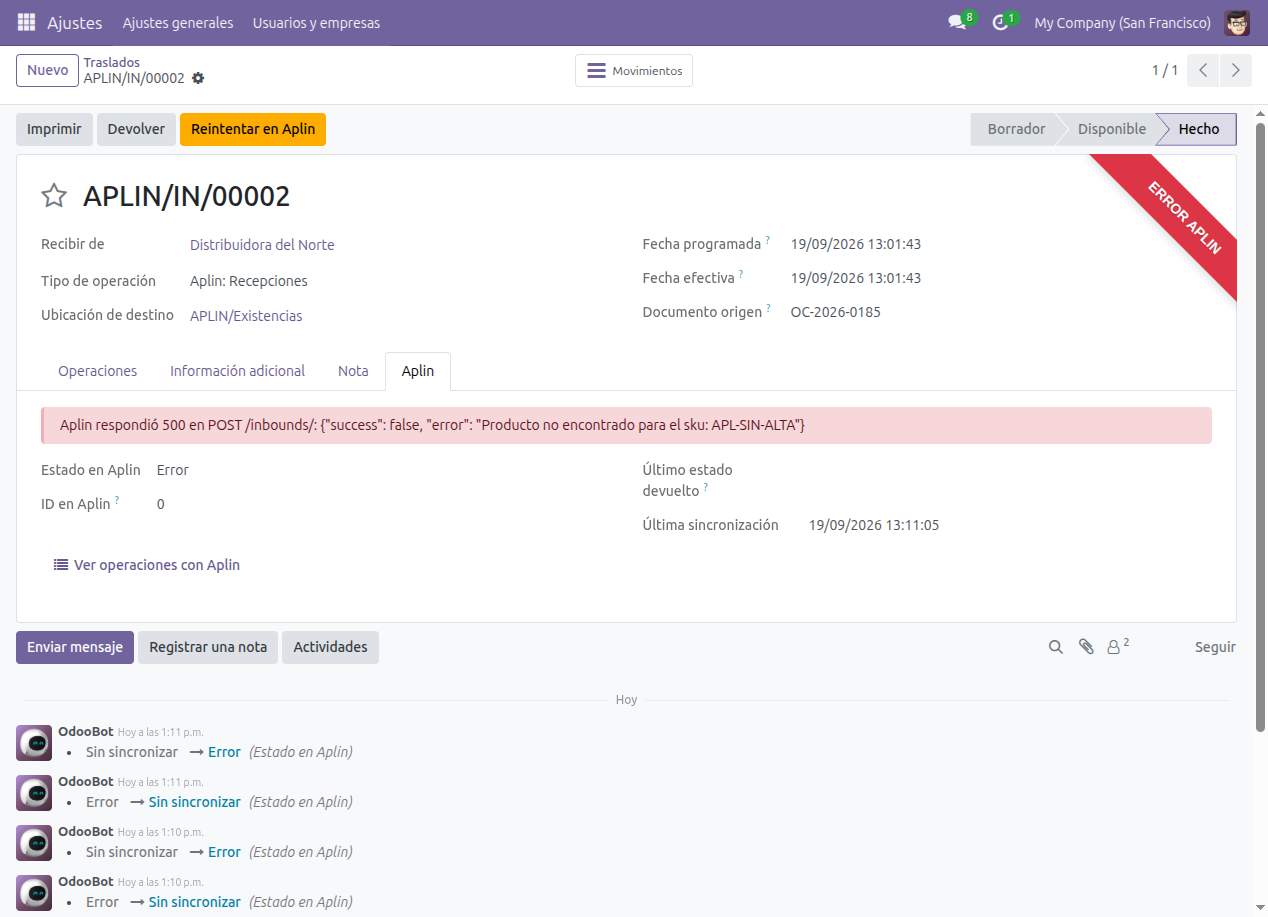Screen dimensions: 1268x917
Task: Click the user avatar in top bar
Action: (1237, 22)
